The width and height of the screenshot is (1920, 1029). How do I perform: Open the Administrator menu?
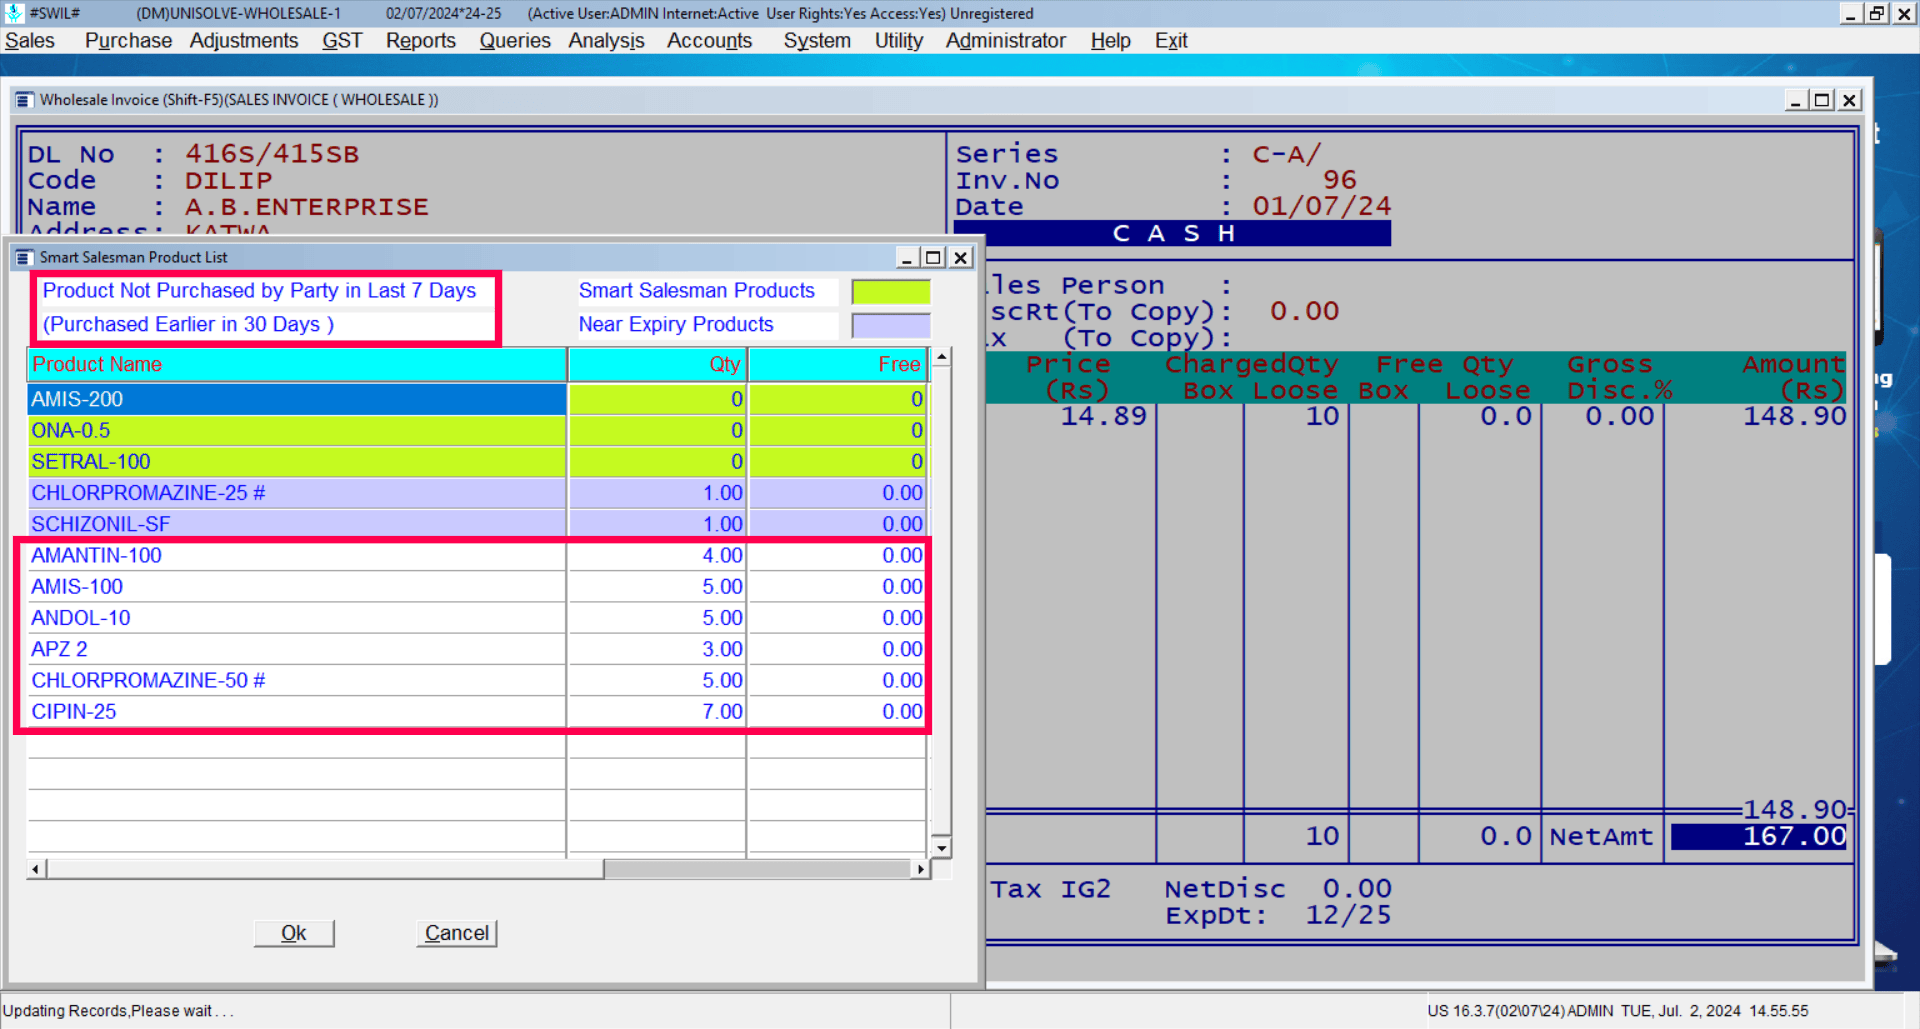(x=1006, y=41)
